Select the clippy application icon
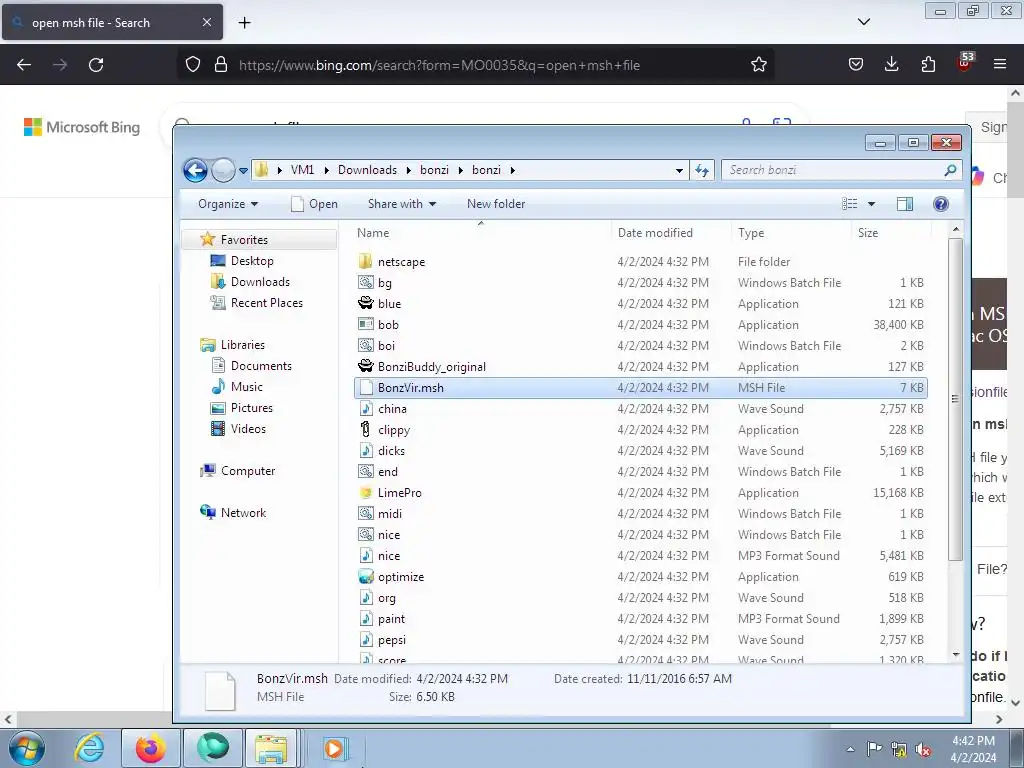The image size is (1024, 768). [366, 429]
